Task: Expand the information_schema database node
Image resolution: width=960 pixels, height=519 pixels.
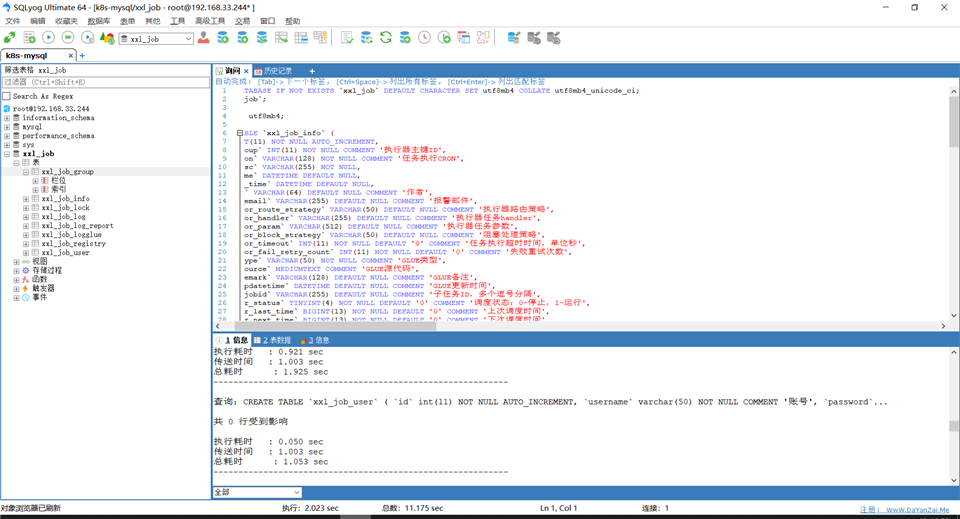Action: click(x=7, y=118)
